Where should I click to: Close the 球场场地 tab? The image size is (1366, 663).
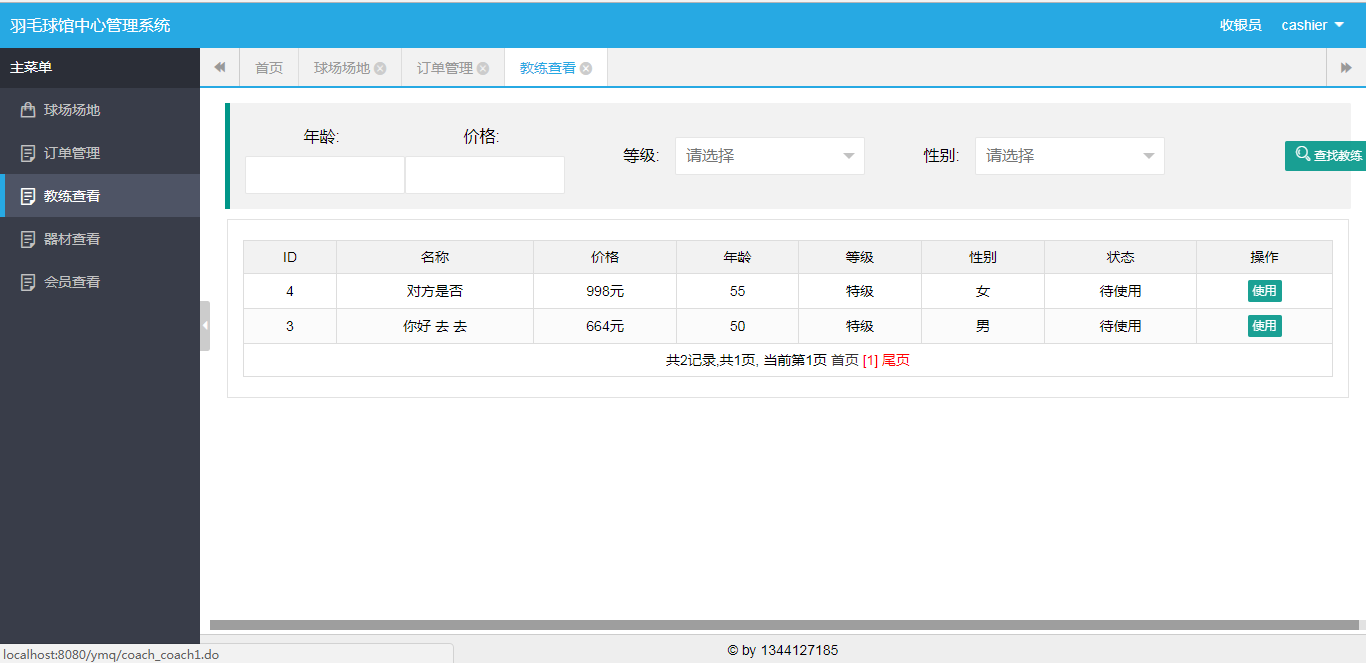[x=380, y=68]
